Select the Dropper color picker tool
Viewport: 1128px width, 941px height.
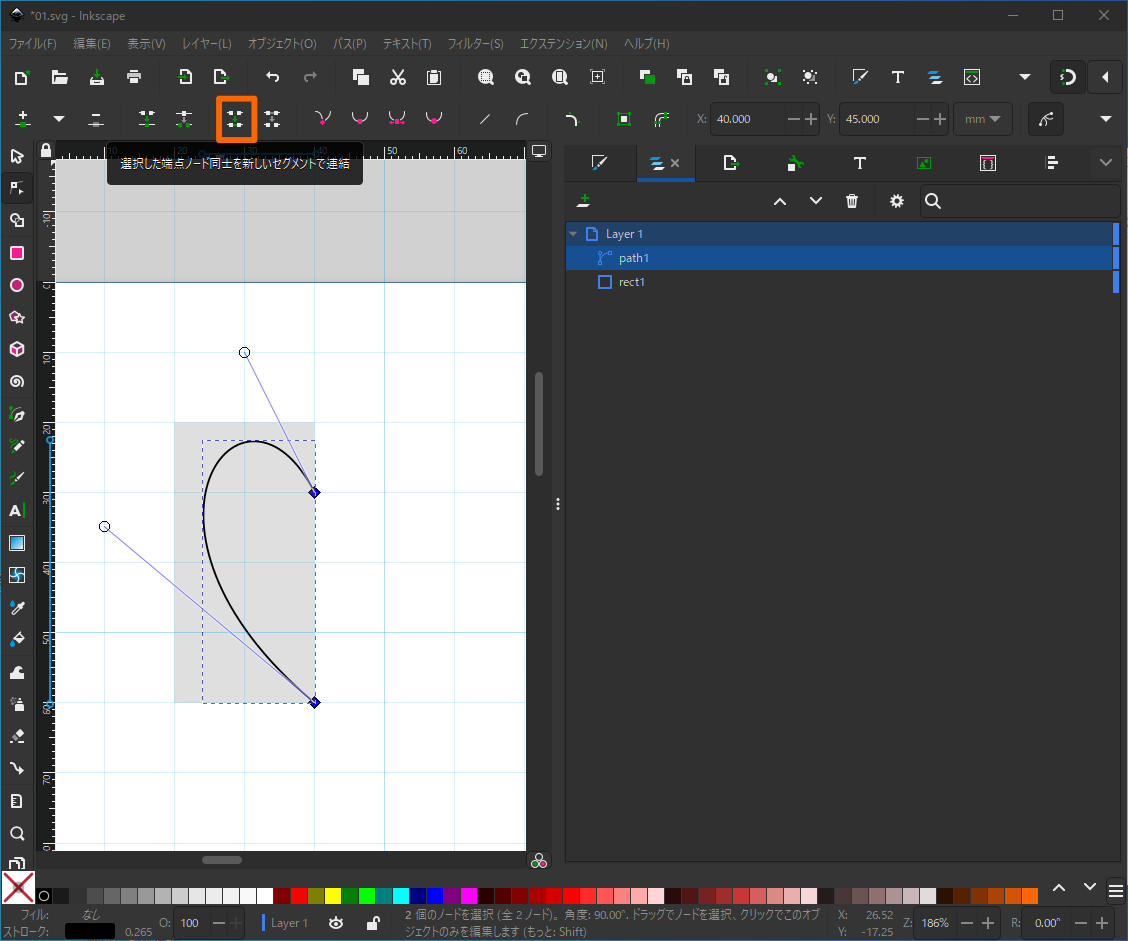(17, 608)
